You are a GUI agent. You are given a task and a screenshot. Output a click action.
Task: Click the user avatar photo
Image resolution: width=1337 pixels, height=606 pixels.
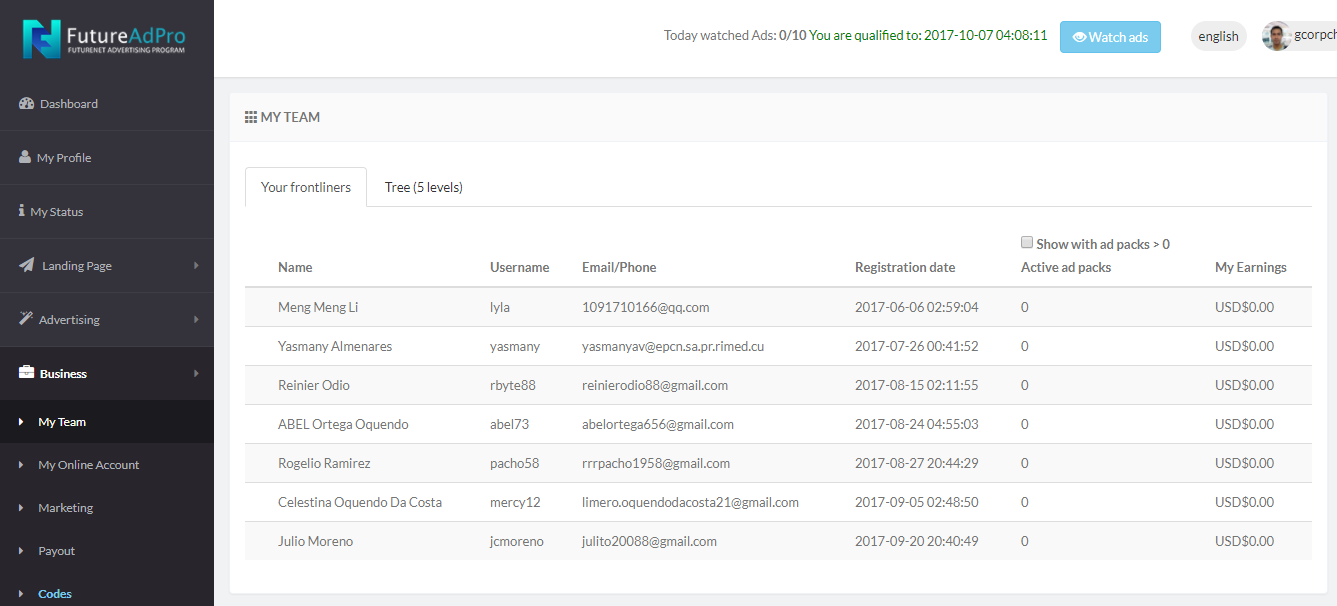click(1276, 36)
